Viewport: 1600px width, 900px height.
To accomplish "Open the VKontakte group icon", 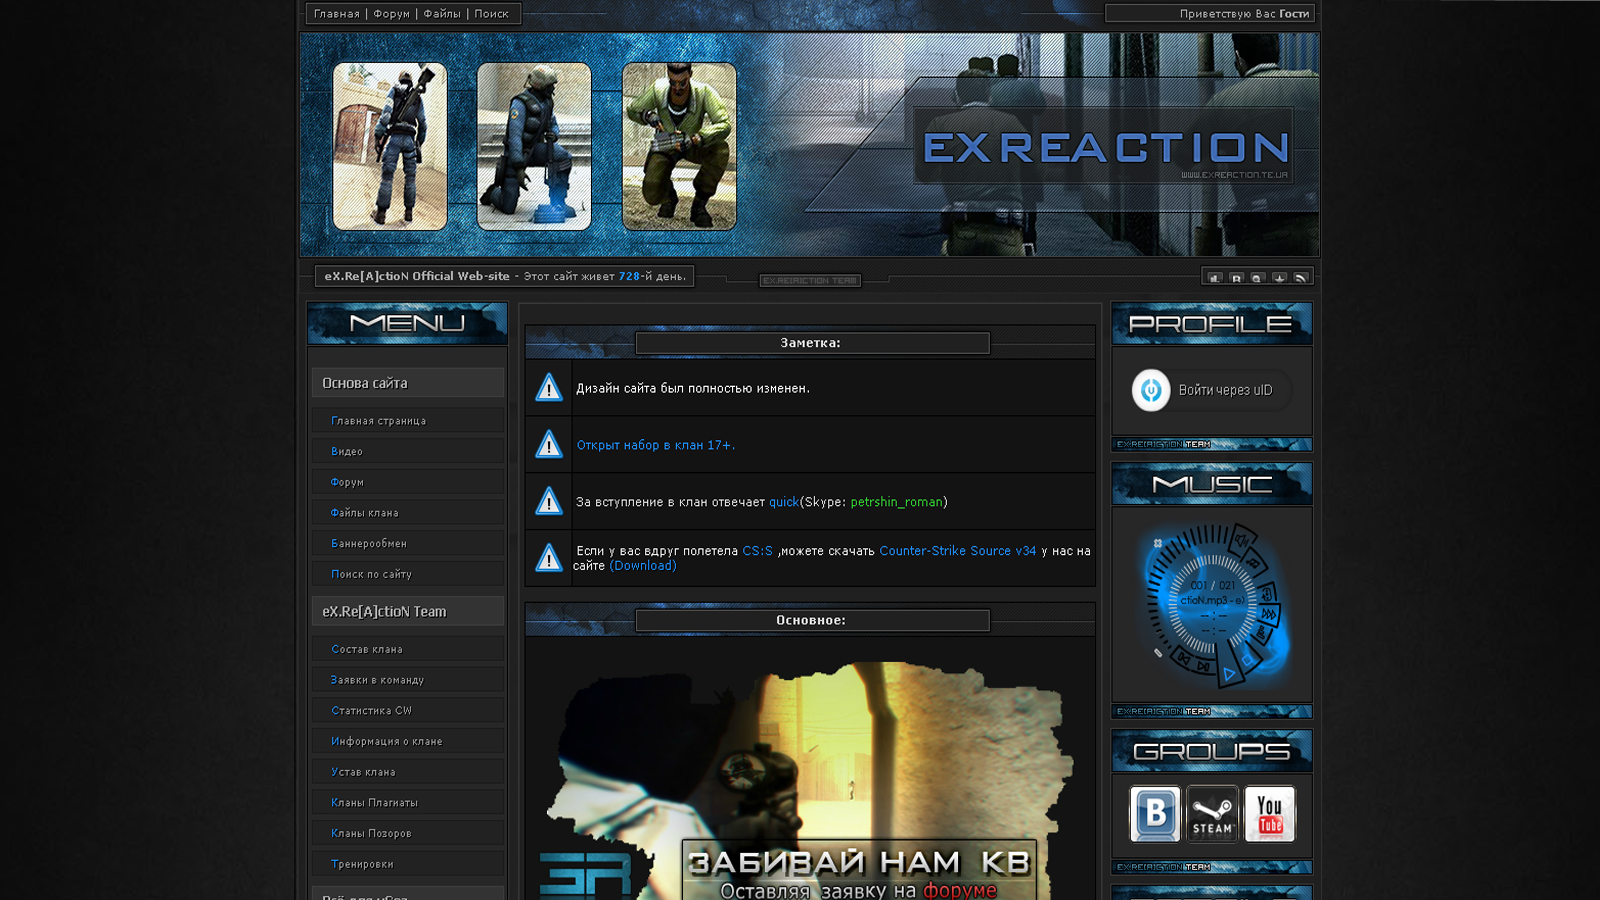I will click(1155, 814).
